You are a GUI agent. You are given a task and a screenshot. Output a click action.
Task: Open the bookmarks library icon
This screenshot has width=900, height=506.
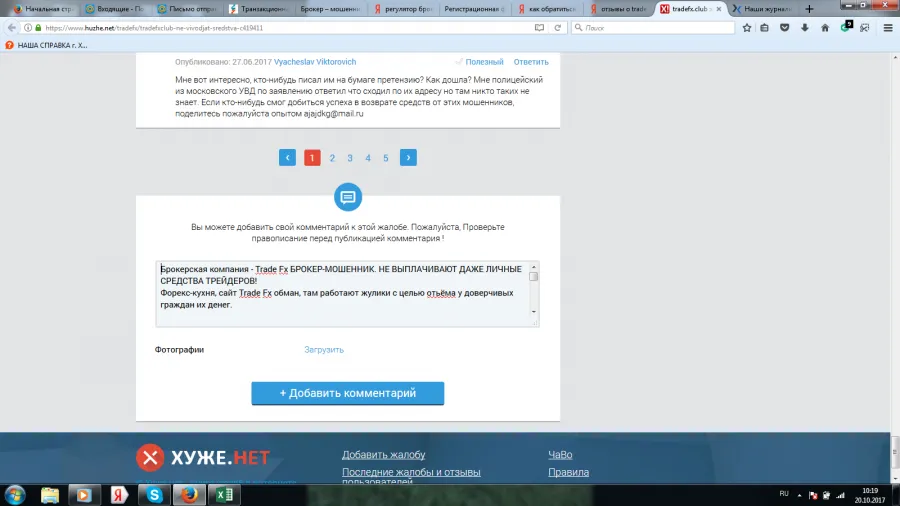coord(765,28)
